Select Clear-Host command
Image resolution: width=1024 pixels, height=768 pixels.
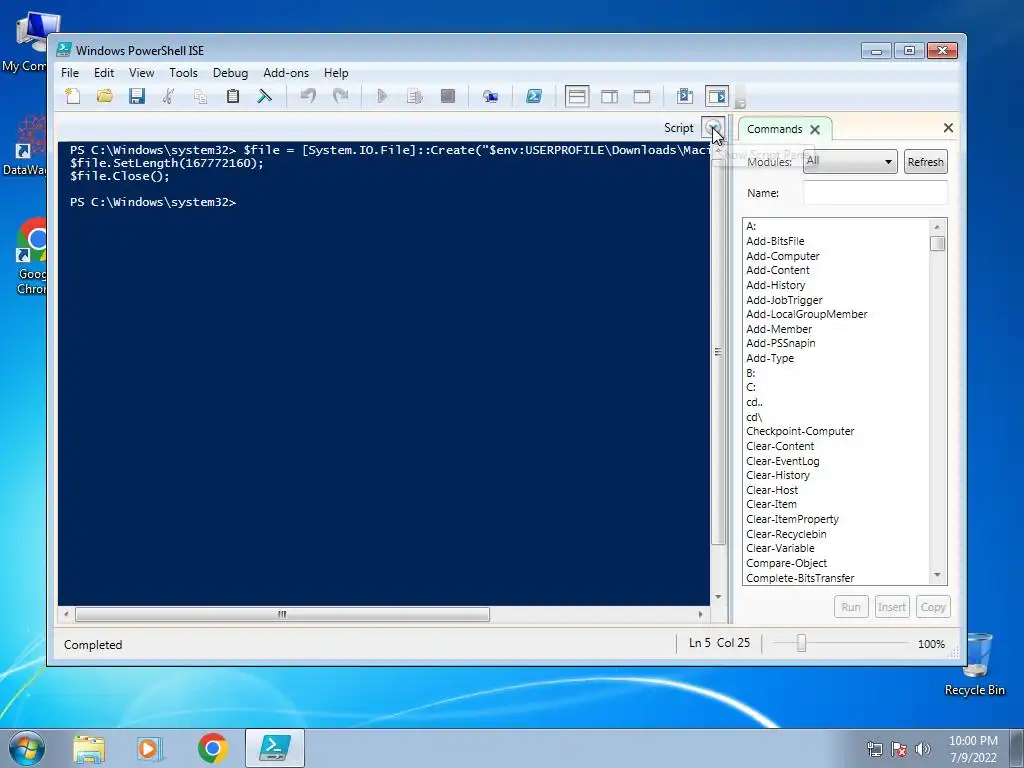tap(772, 490)
